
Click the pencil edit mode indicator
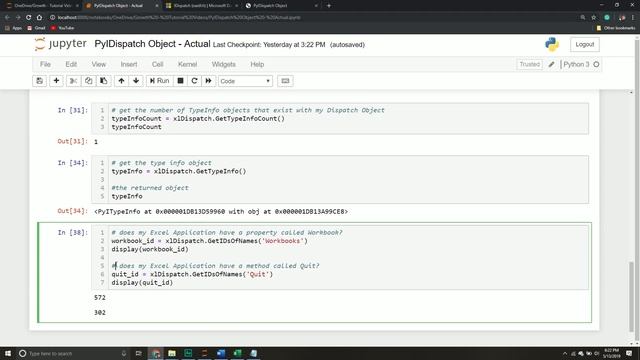[551, 64]
